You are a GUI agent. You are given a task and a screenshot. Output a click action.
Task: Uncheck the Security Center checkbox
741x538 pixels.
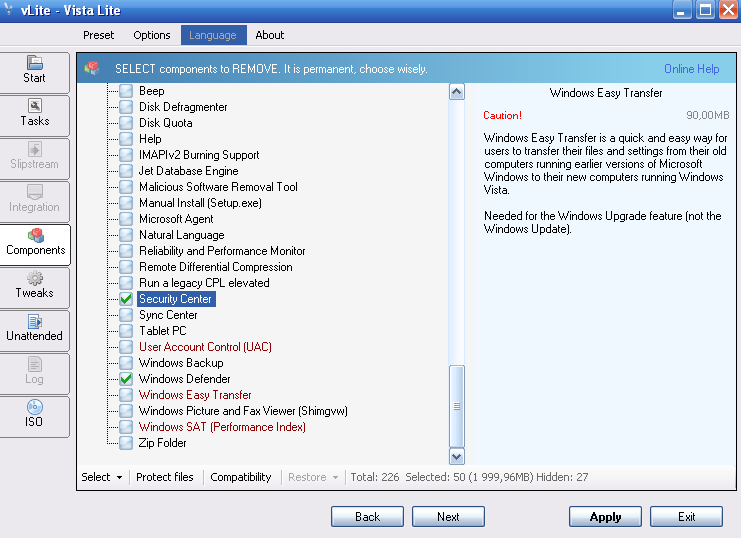coord(126,299)
